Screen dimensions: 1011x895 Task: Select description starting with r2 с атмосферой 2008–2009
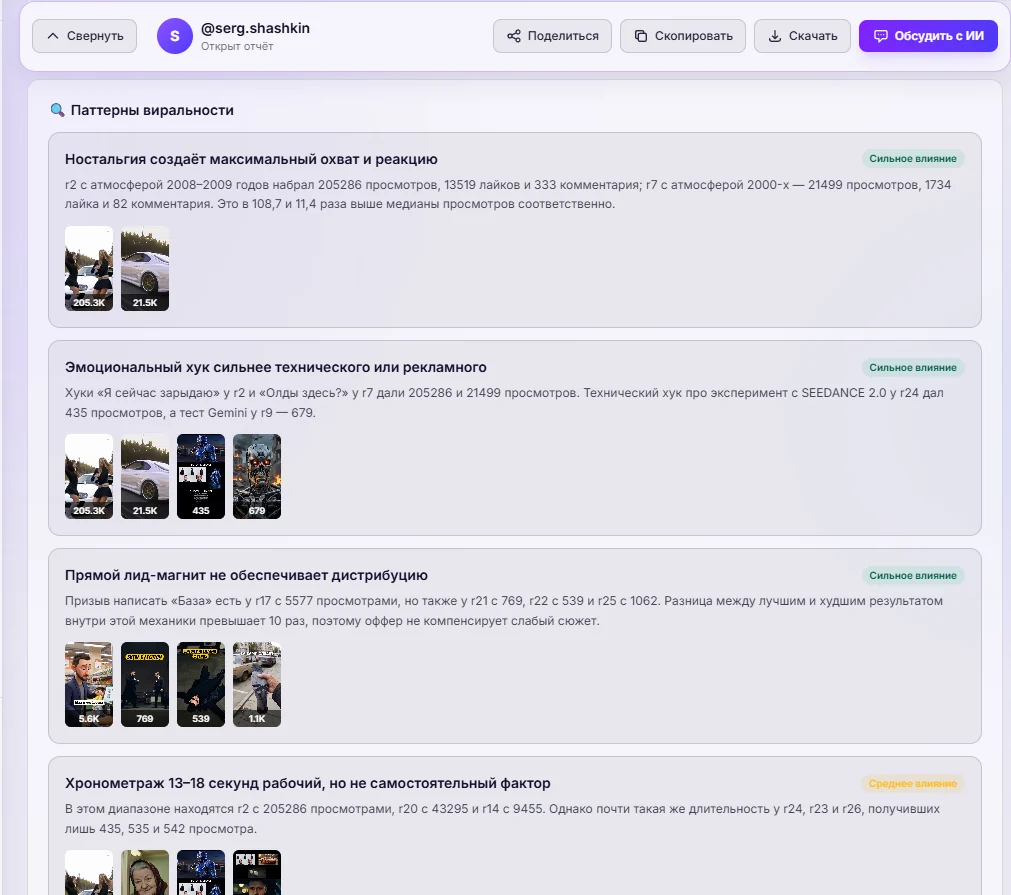(508, 194)
